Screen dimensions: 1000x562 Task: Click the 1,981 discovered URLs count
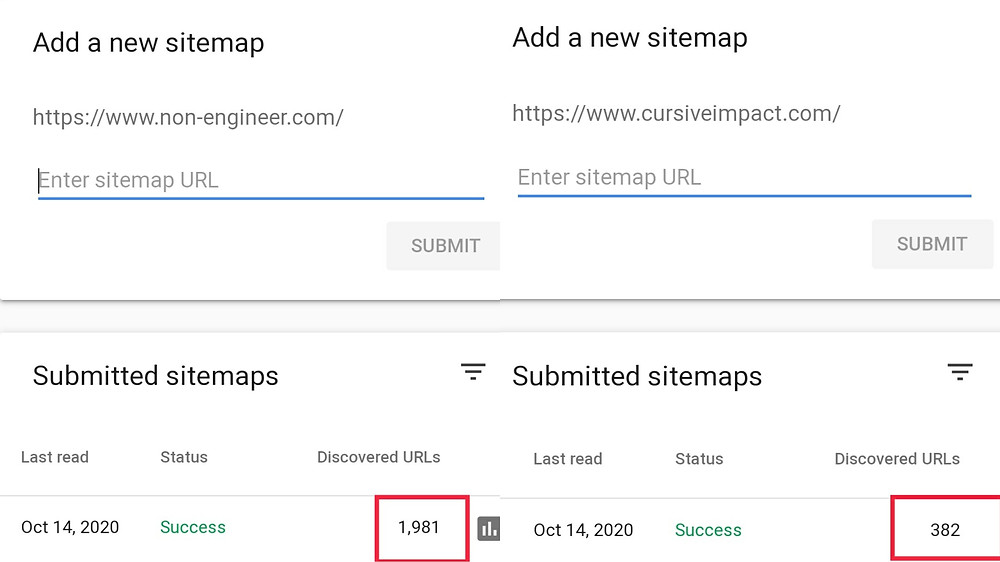(x=419, y=527)
